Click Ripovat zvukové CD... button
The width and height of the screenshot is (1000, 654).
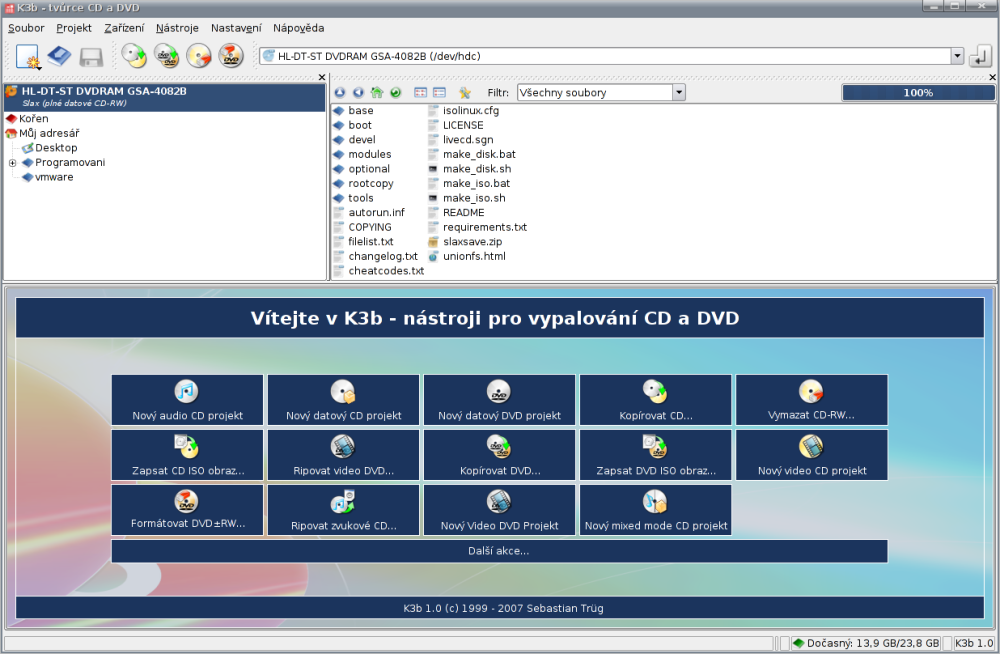(x=344, y=510)
